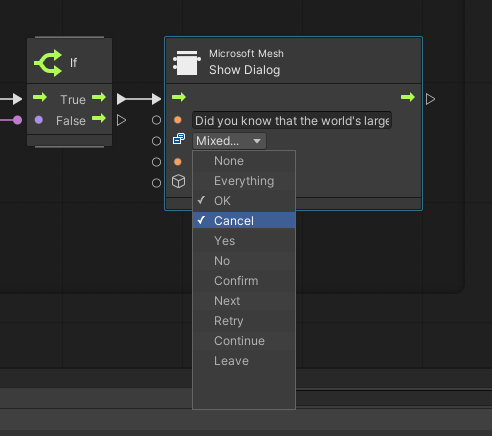Uncheck the Cancel option in dropdown

pyautogui.click(x=244, y=220)
